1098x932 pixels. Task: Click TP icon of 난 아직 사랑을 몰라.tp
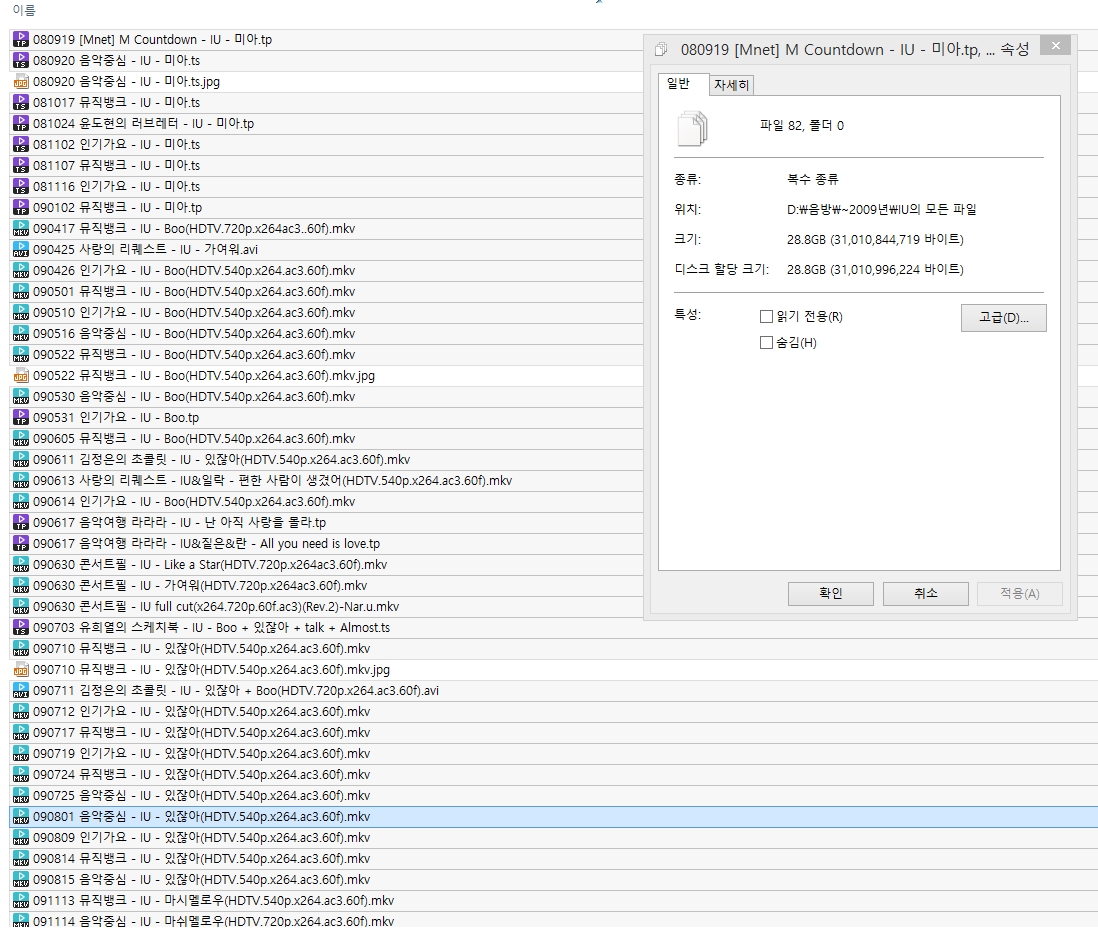[x=21, y=522]
